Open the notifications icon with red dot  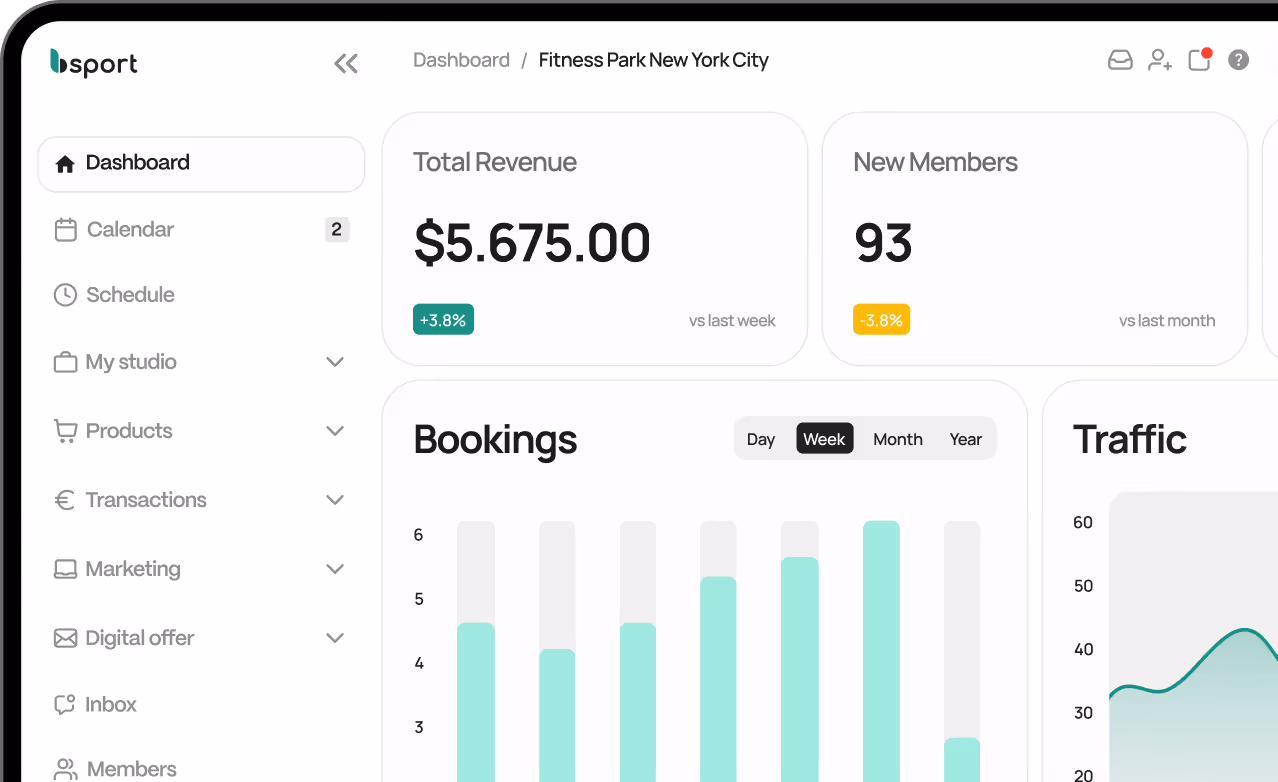coord(1198,60)
